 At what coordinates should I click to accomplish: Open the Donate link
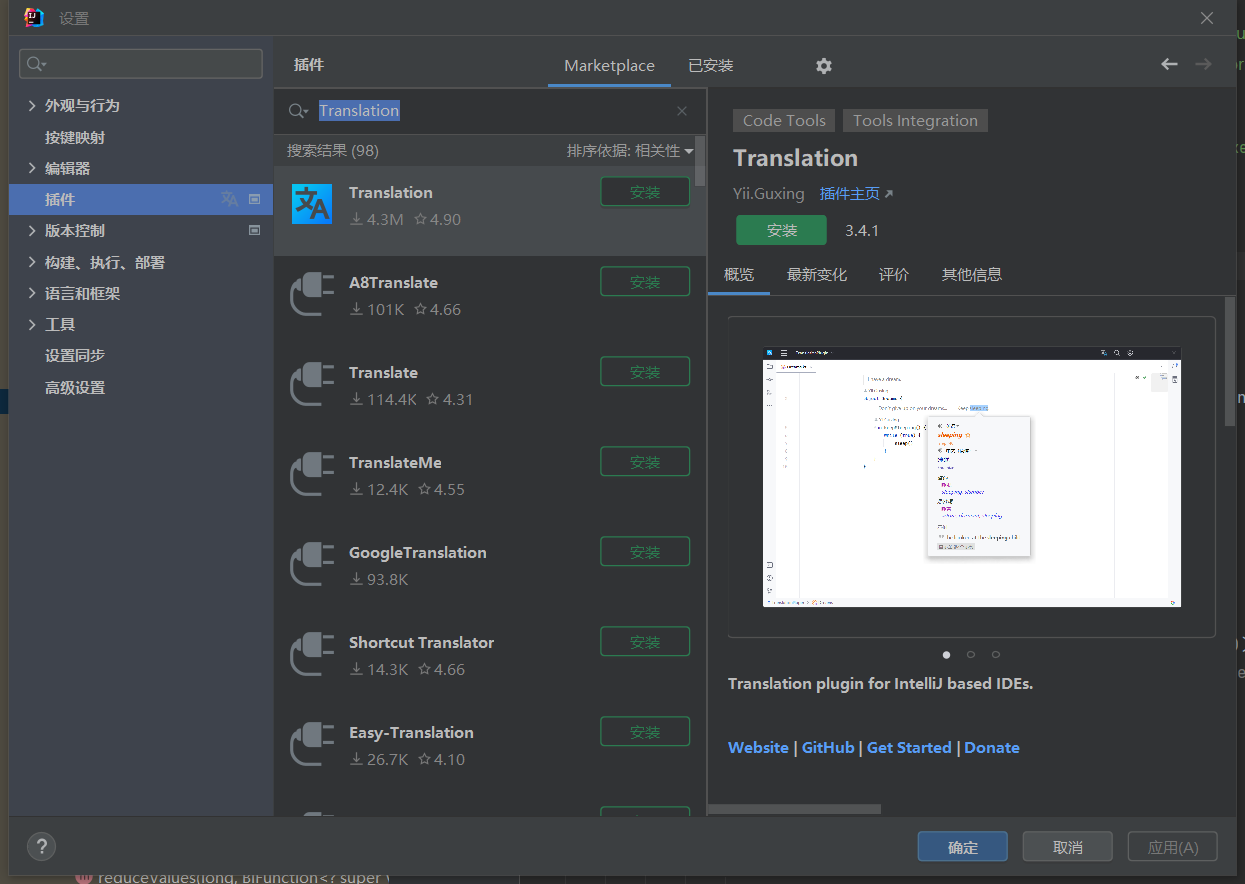[x=992, y=748]
